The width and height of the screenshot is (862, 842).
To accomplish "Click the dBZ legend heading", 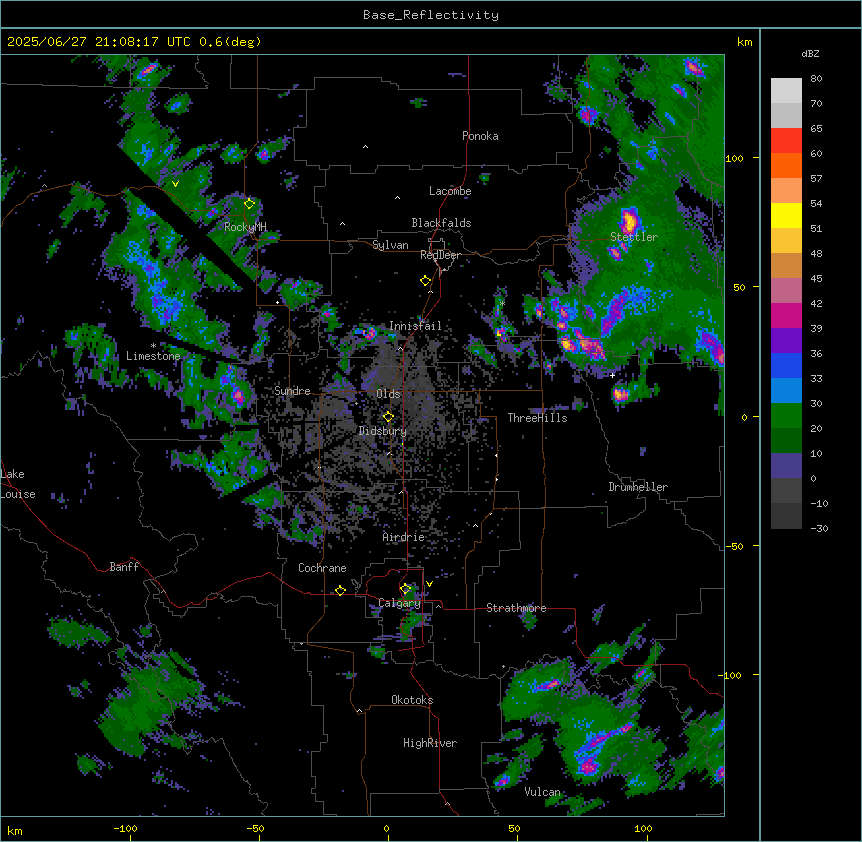I will click(810, 53).
